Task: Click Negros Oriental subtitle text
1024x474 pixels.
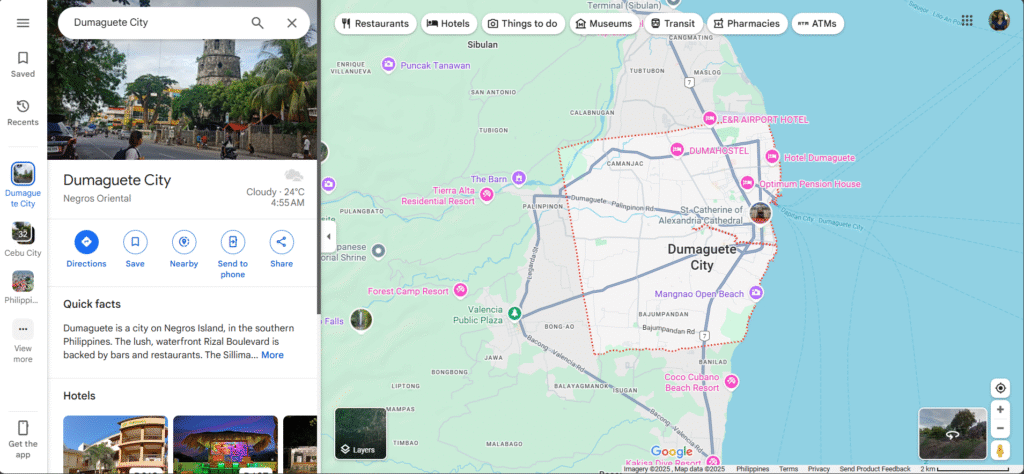Action: (x=97, y=198)
